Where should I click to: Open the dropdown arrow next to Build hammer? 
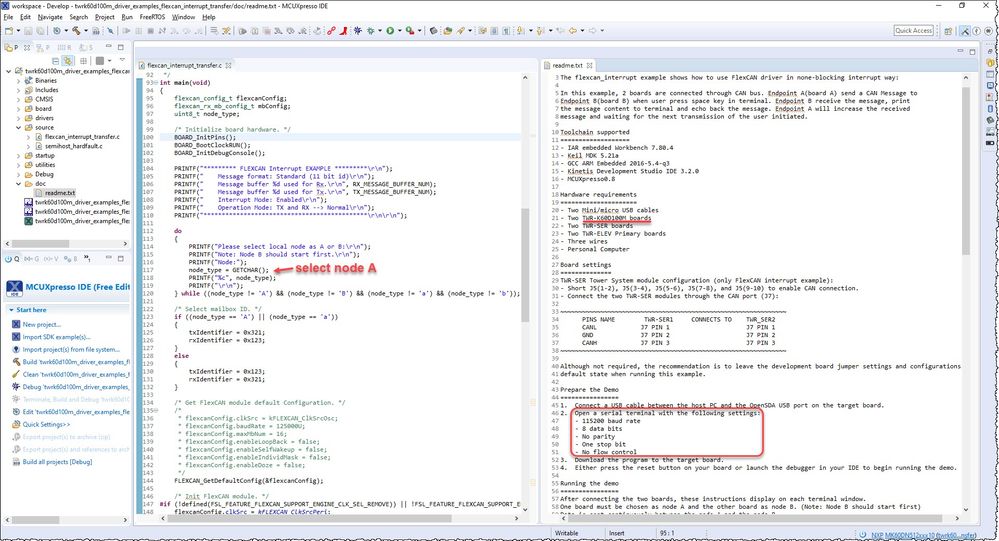coord(85,31)
